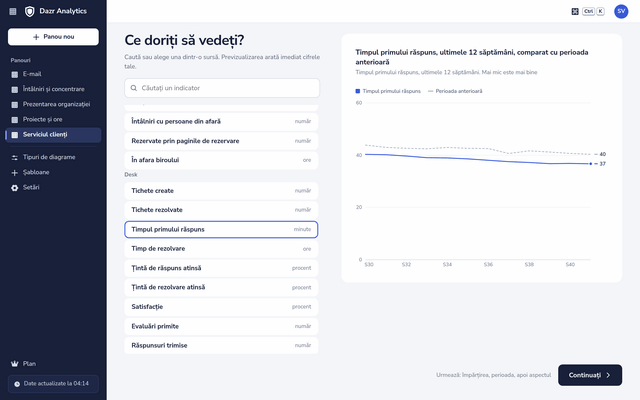The height and width of the screenshot is (400, 640).
Task: Open Setări in the sidebar
Action: [x=53, y=188]
